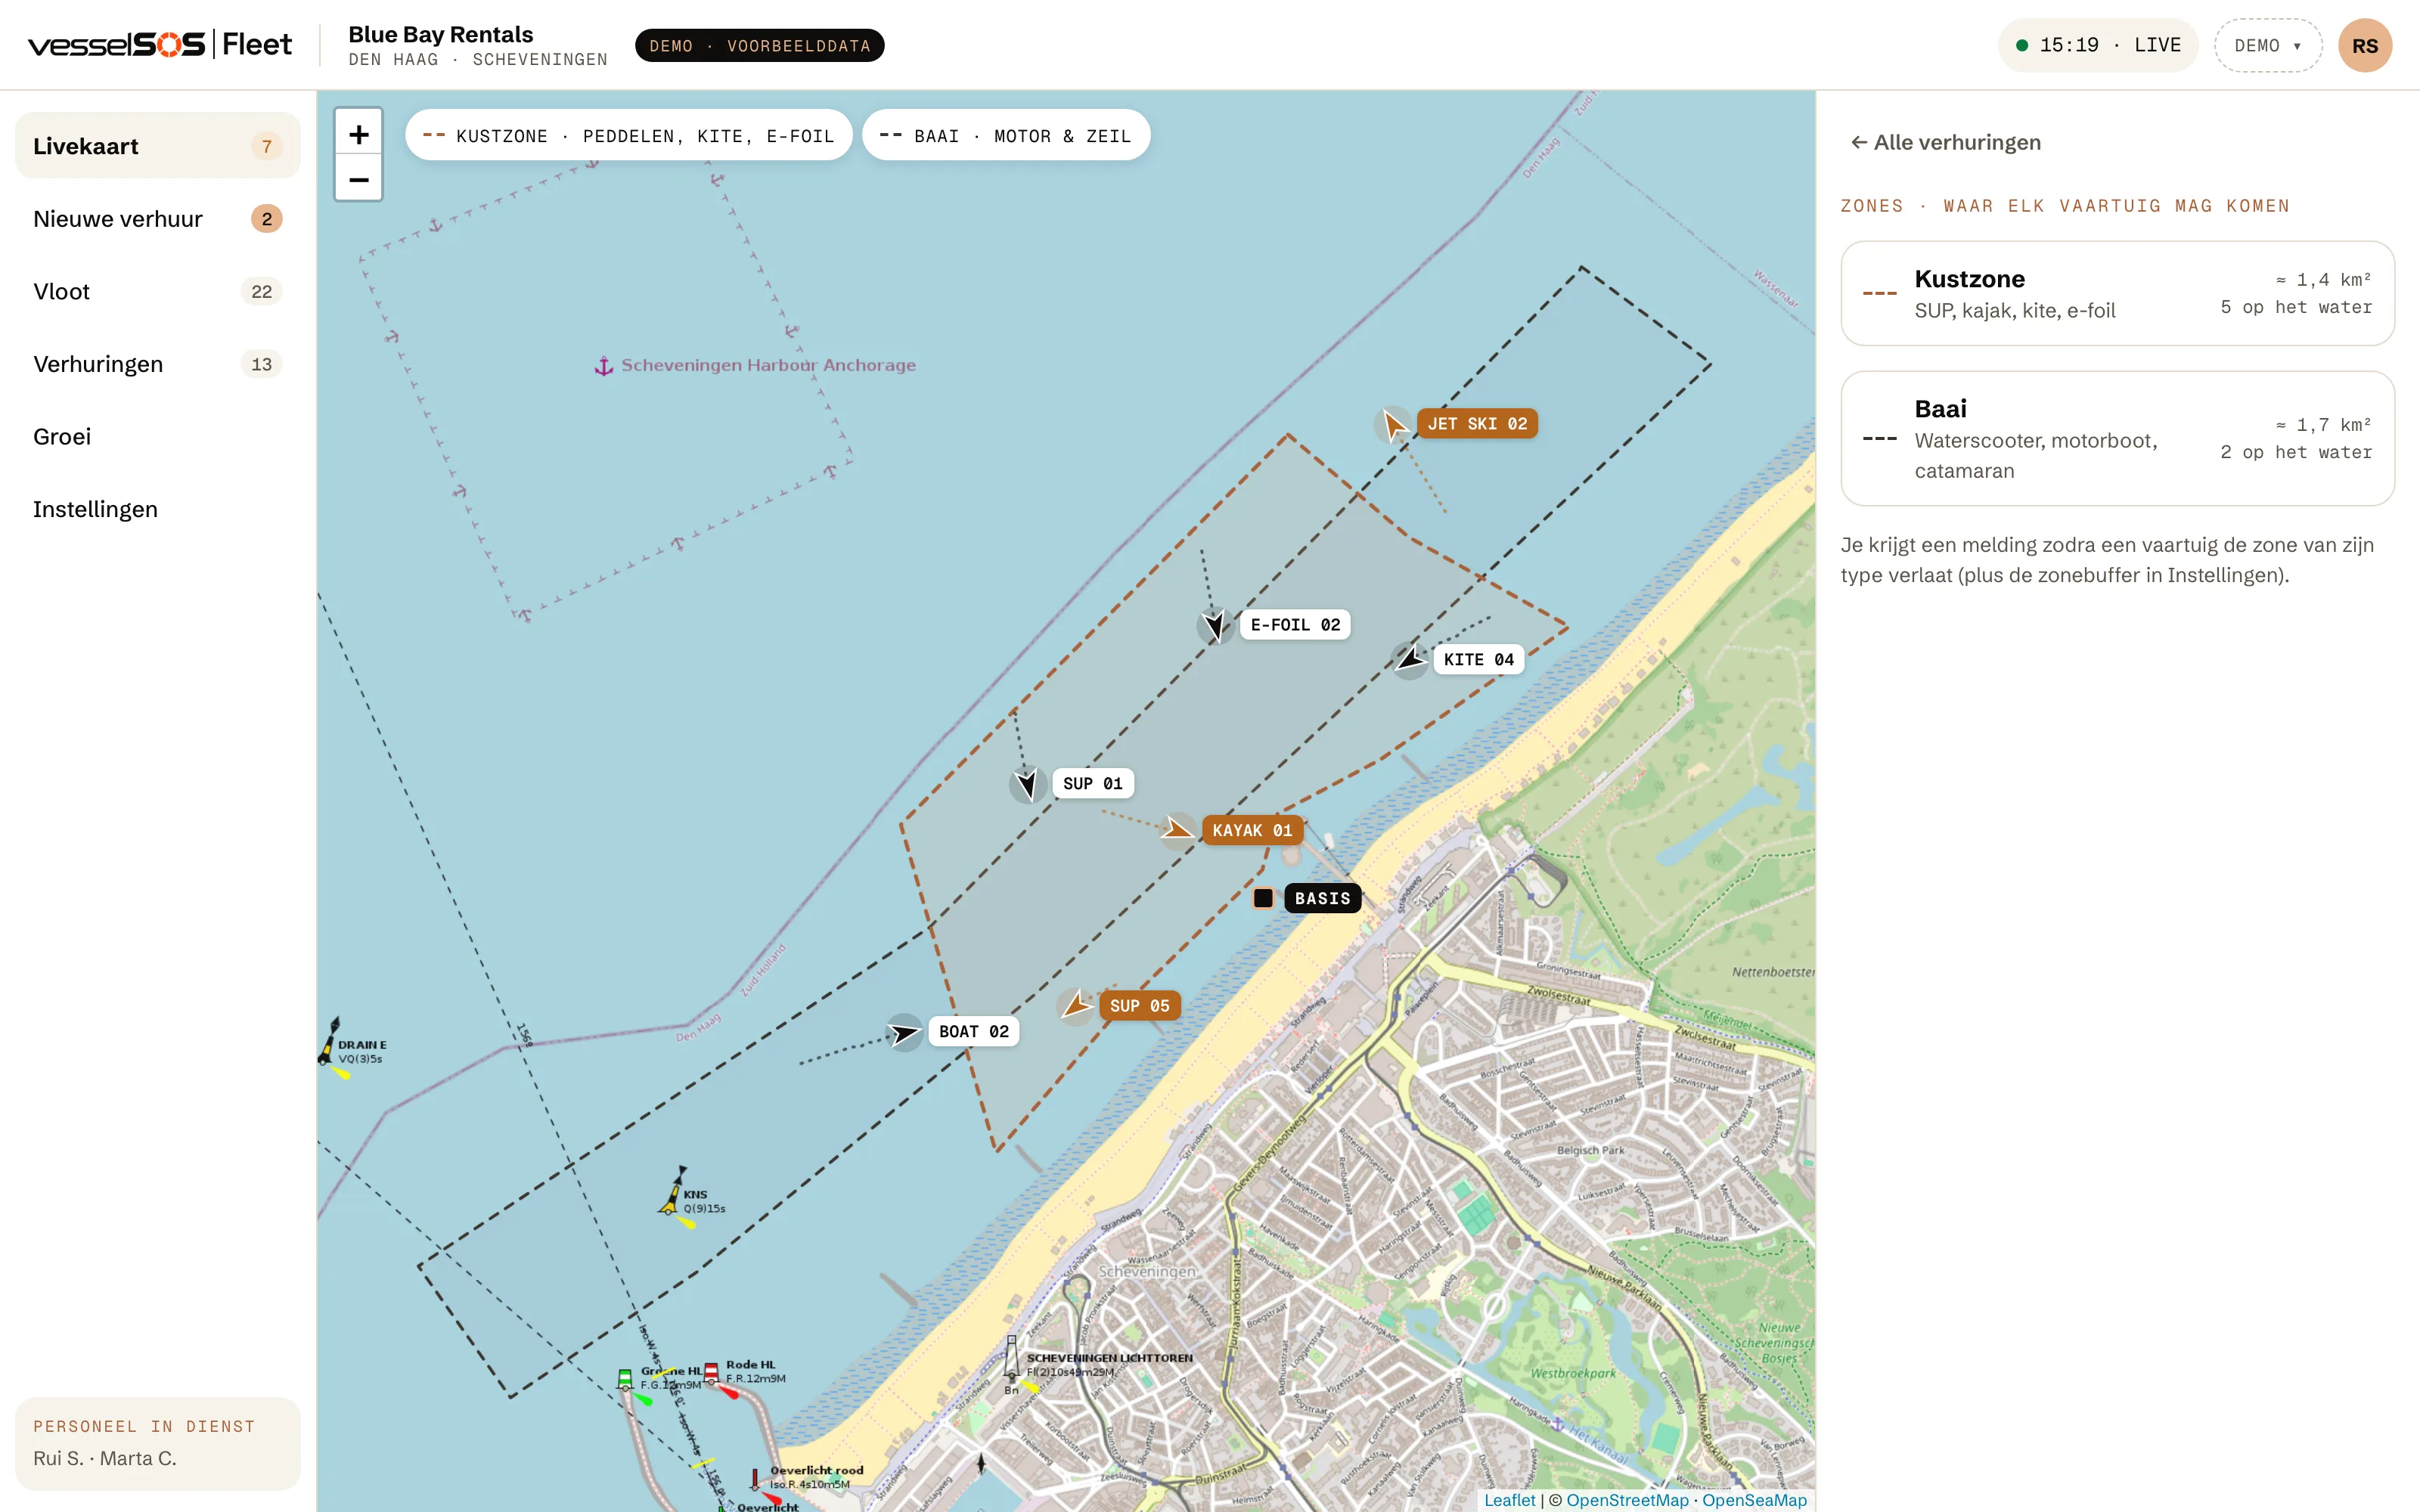Screen dimensions: 2420x1512
Task: Click the Scheveningen Harbour Anchorage anchor icon
Action: pyautogui.click(x=604, y=367)
